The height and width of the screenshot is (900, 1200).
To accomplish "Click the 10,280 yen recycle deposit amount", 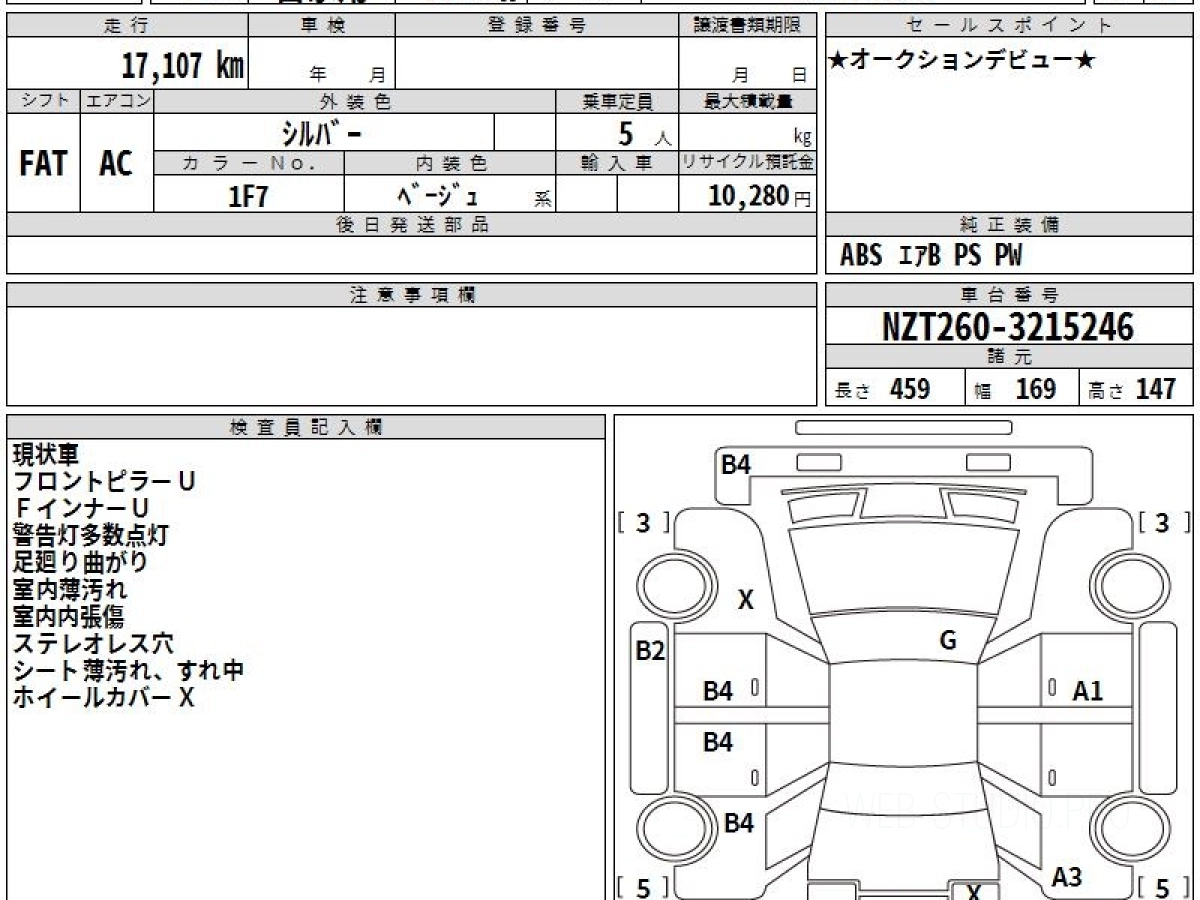I will (748, 196).
